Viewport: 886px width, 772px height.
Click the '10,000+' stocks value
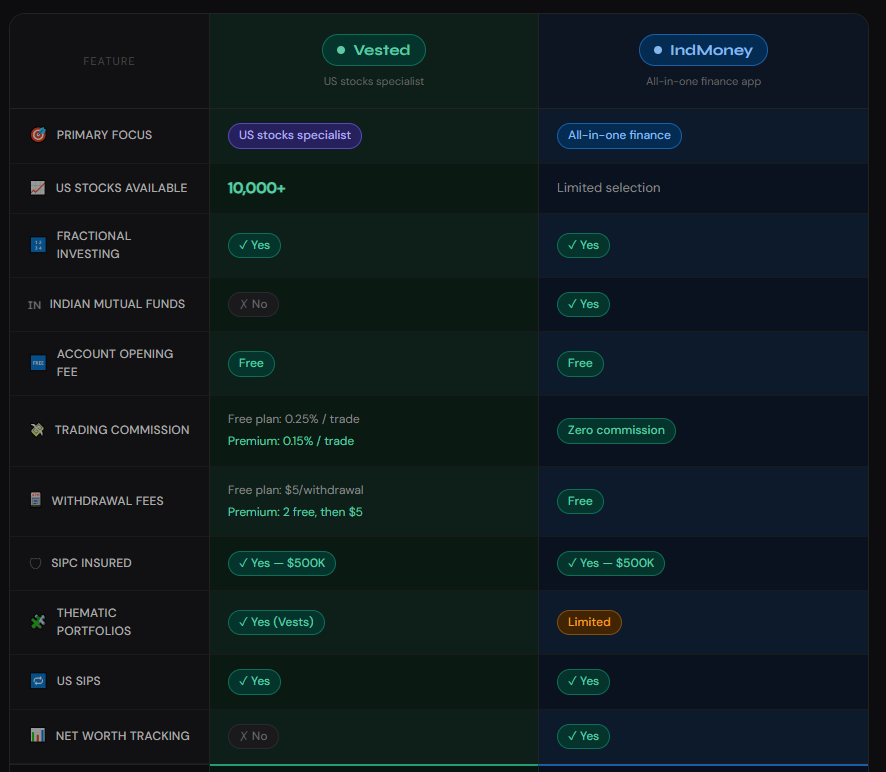pyautogui.click(x=257, y=188)
